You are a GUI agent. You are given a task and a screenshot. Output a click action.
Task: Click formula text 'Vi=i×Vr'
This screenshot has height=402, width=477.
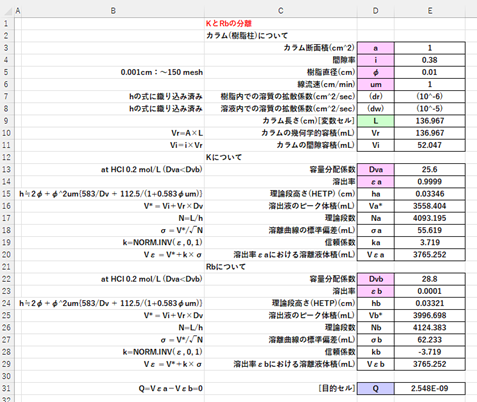coord(186,145)
